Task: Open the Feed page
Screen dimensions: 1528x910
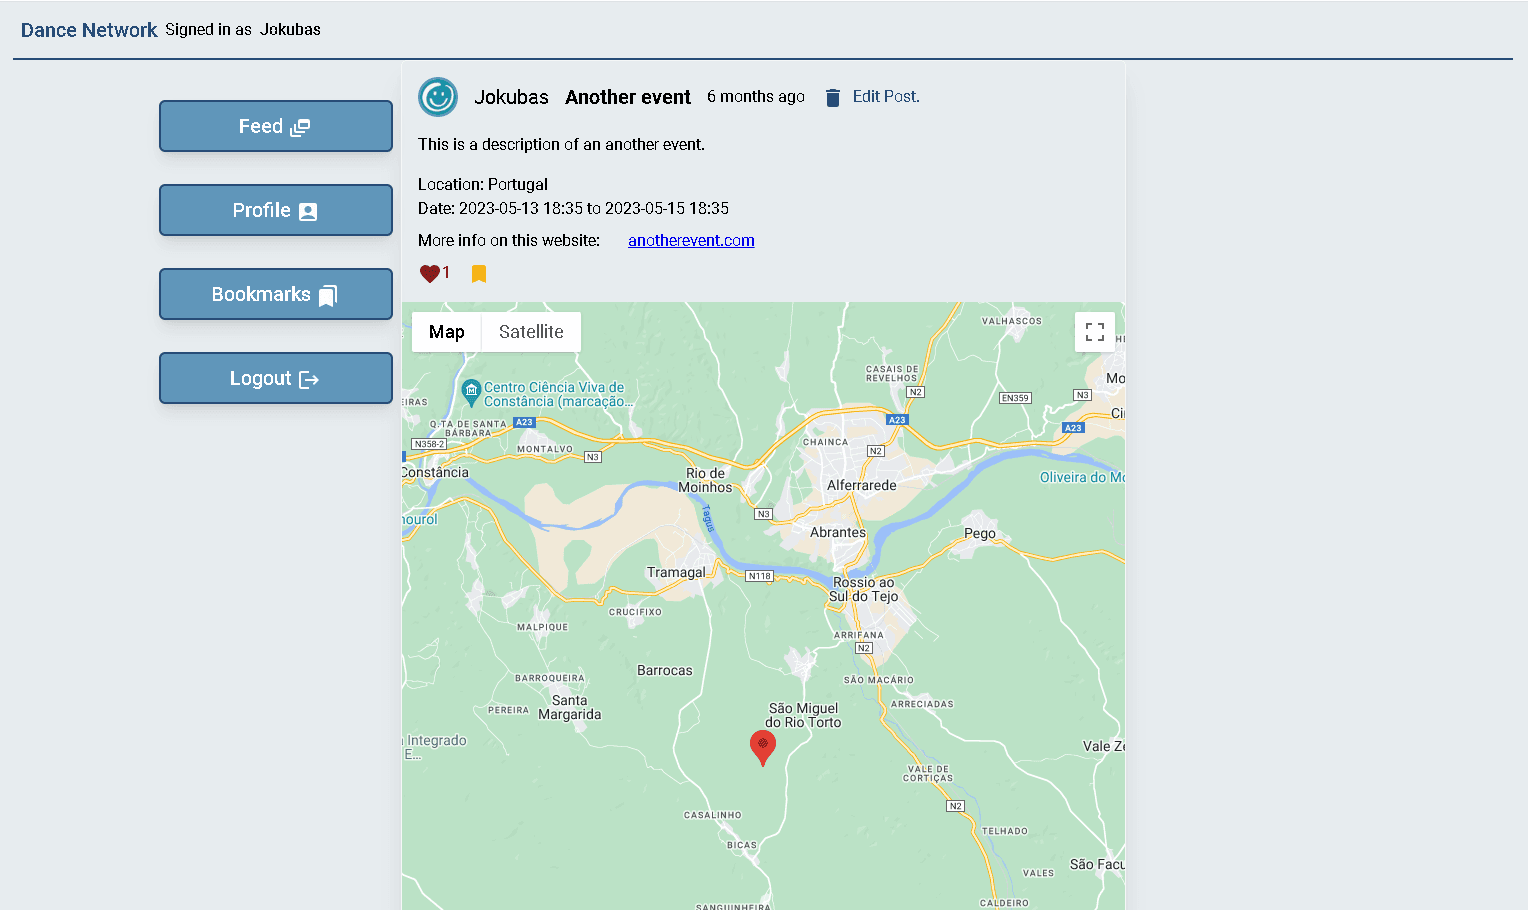Action: pos(275,126)
